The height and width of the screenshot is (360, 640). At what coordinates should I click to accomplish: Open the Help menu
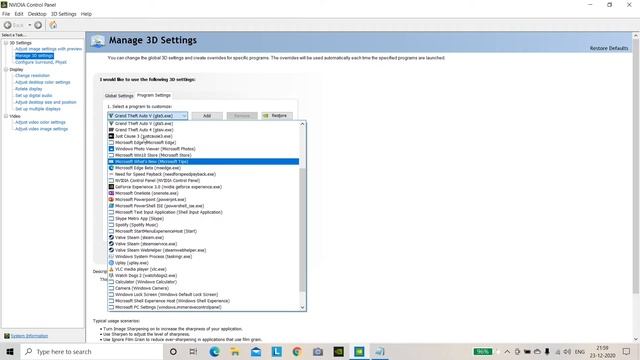(x=86, y=14)
